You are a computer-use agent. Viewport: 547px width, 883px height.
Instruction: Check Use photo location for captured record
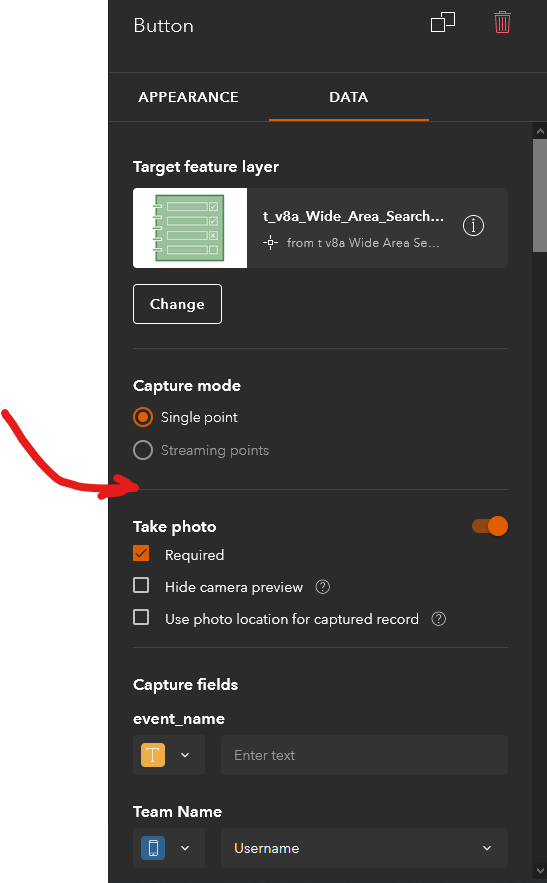point(141,617)
